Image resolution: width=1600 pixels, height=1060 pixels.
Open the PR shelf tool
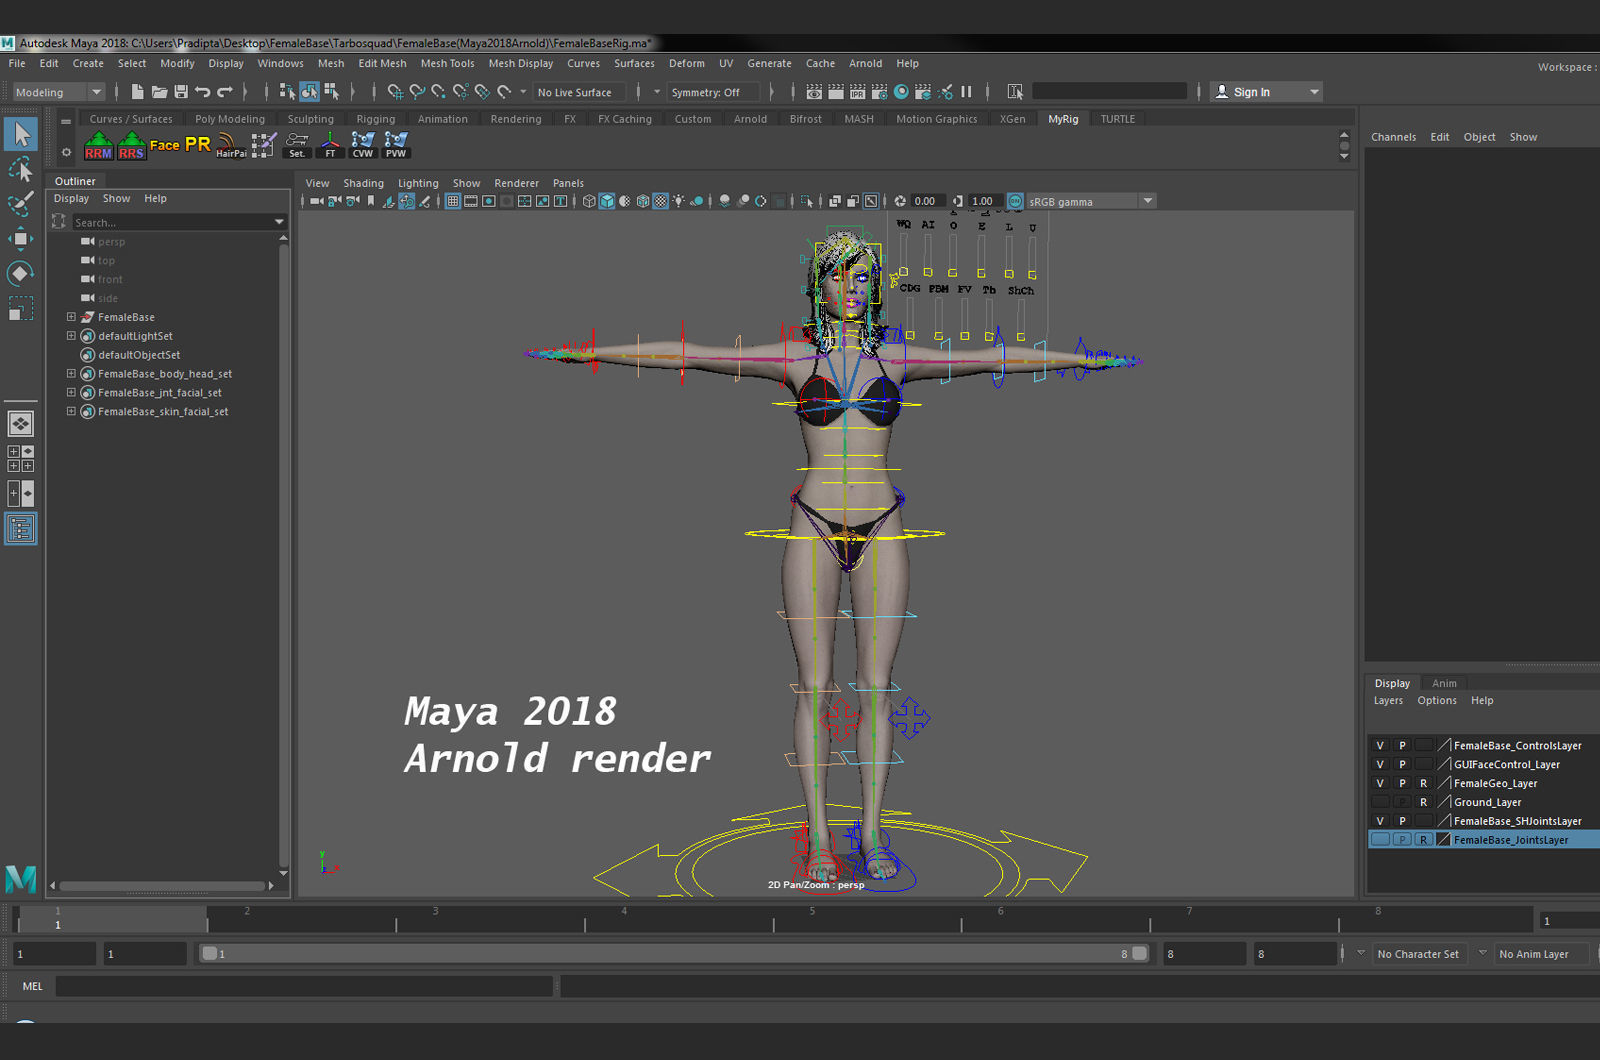pos(198,145)
